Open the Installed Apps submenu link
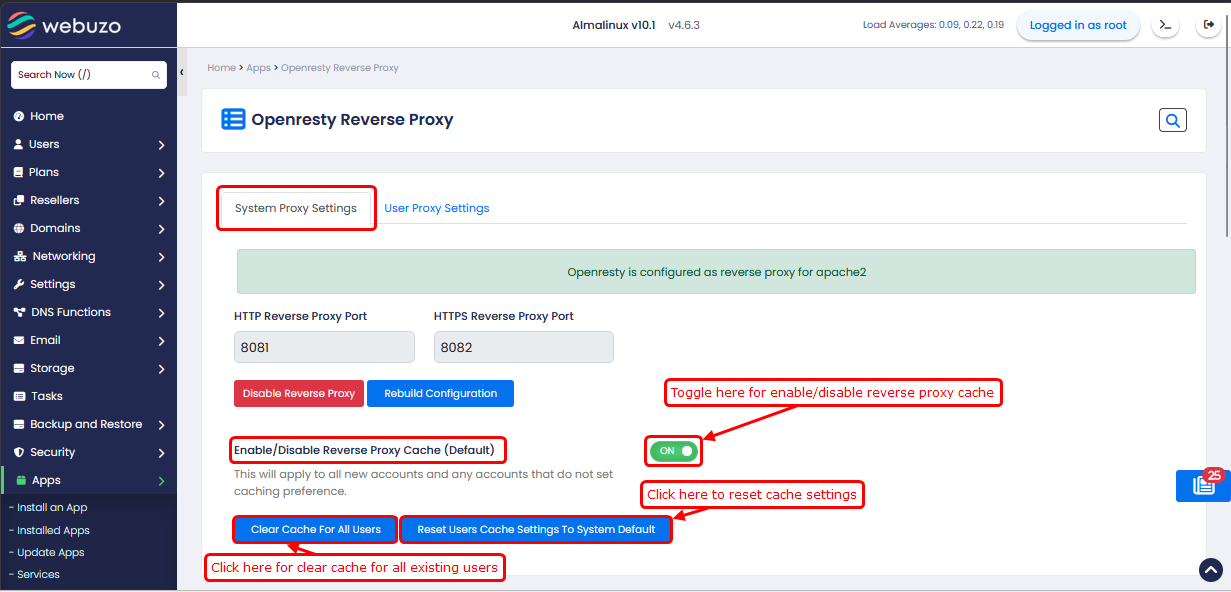This screenshot has height=592, width=1231. click(53, 530)
